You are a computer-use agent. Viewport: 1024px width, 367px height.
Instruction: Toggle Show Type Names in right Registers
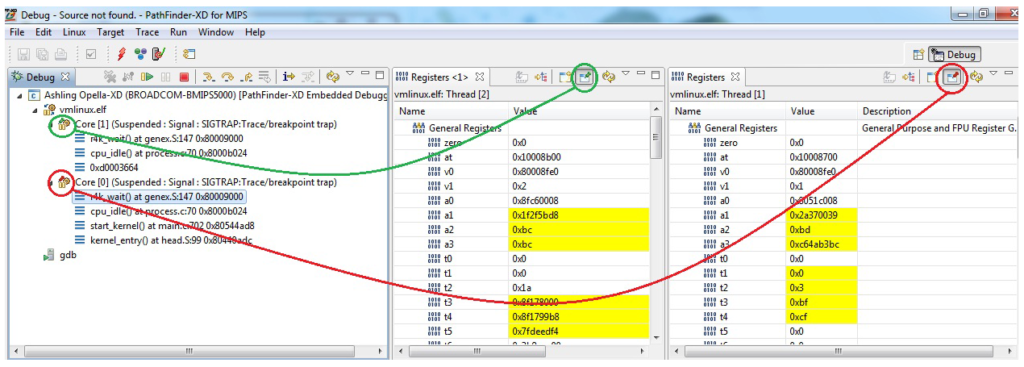pos(889,76)
